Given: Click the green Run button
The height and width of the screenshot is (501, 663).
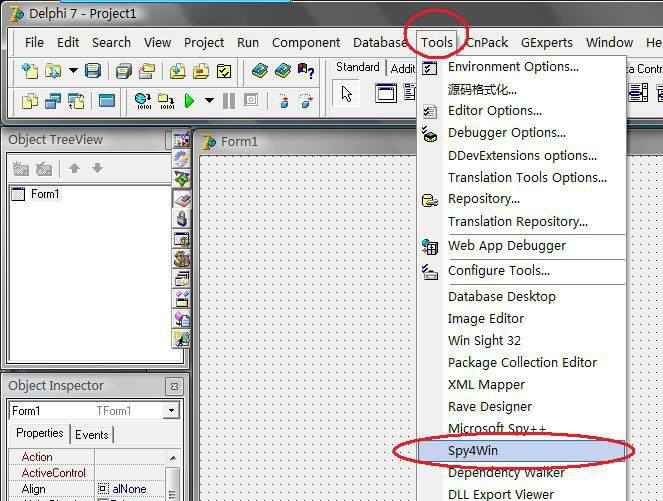Looking at the screenshot, I should pos(189,100).
